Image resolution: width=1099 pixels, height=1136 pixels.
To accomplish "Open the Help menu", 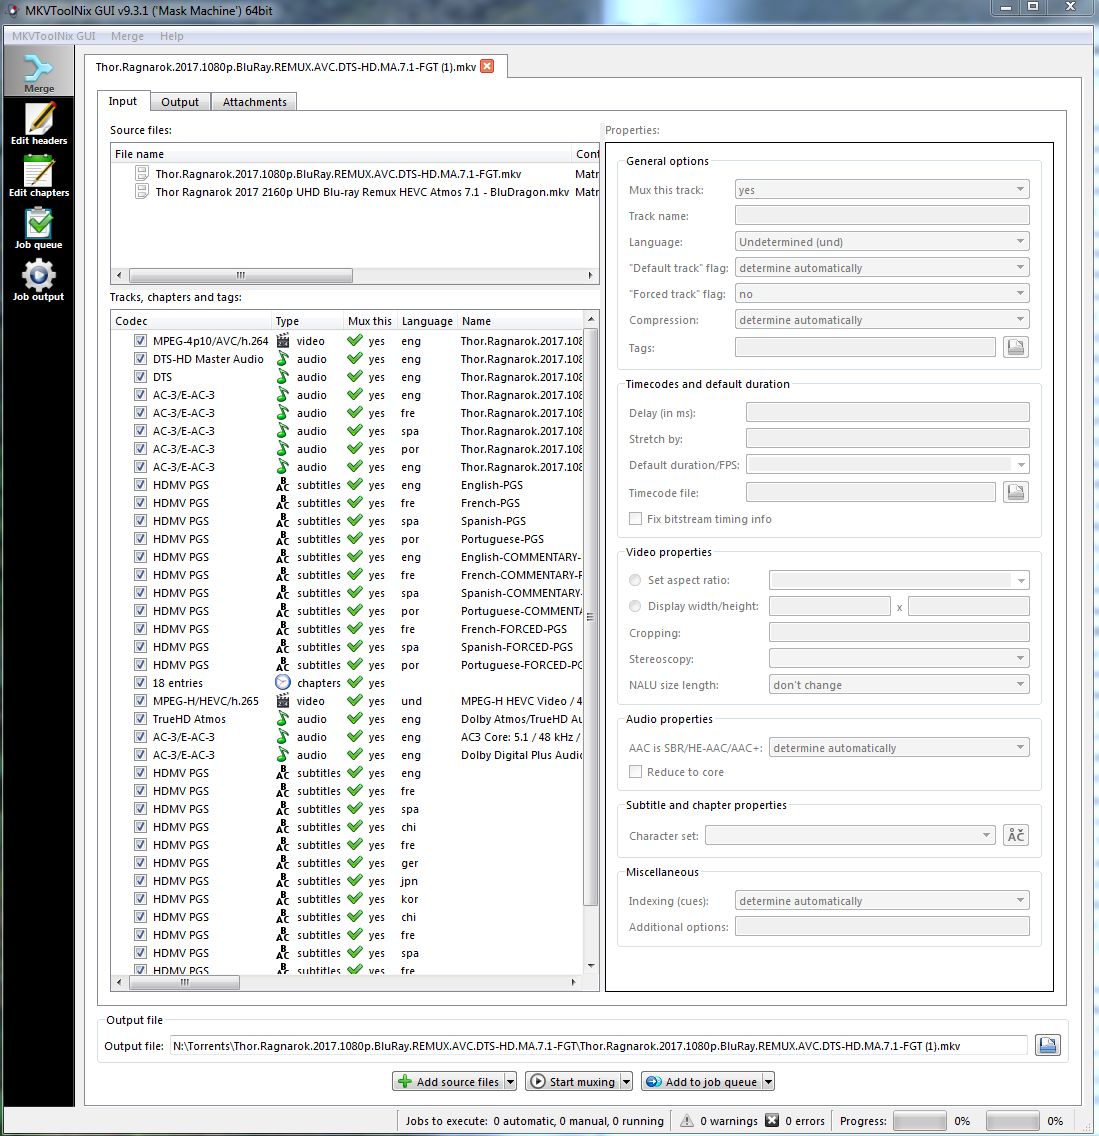I will (x=171, y=36).
